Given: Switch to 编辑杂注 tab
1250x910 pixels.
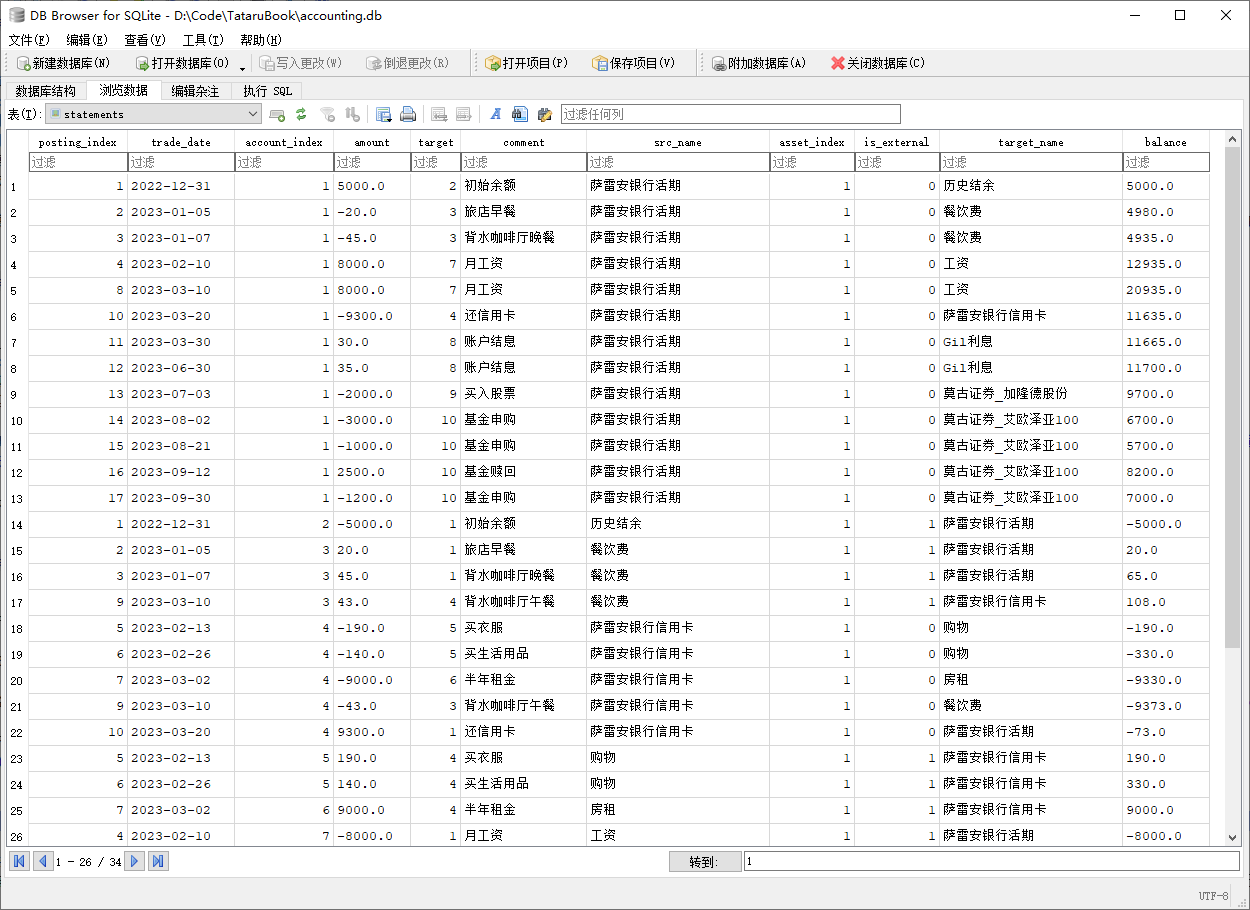Looking at the screenshot, I should pyautogui.click(x=195, y=91).
